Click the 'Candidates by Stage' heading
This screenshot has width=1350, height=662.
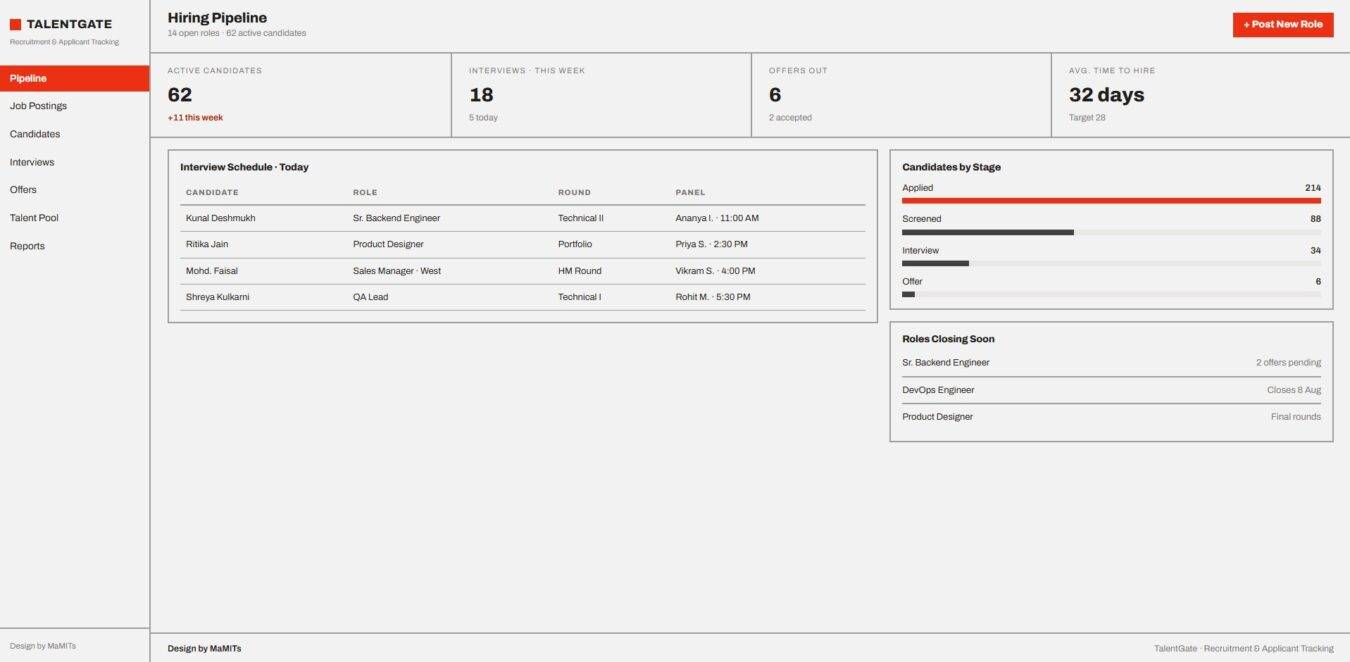[951, 167]
